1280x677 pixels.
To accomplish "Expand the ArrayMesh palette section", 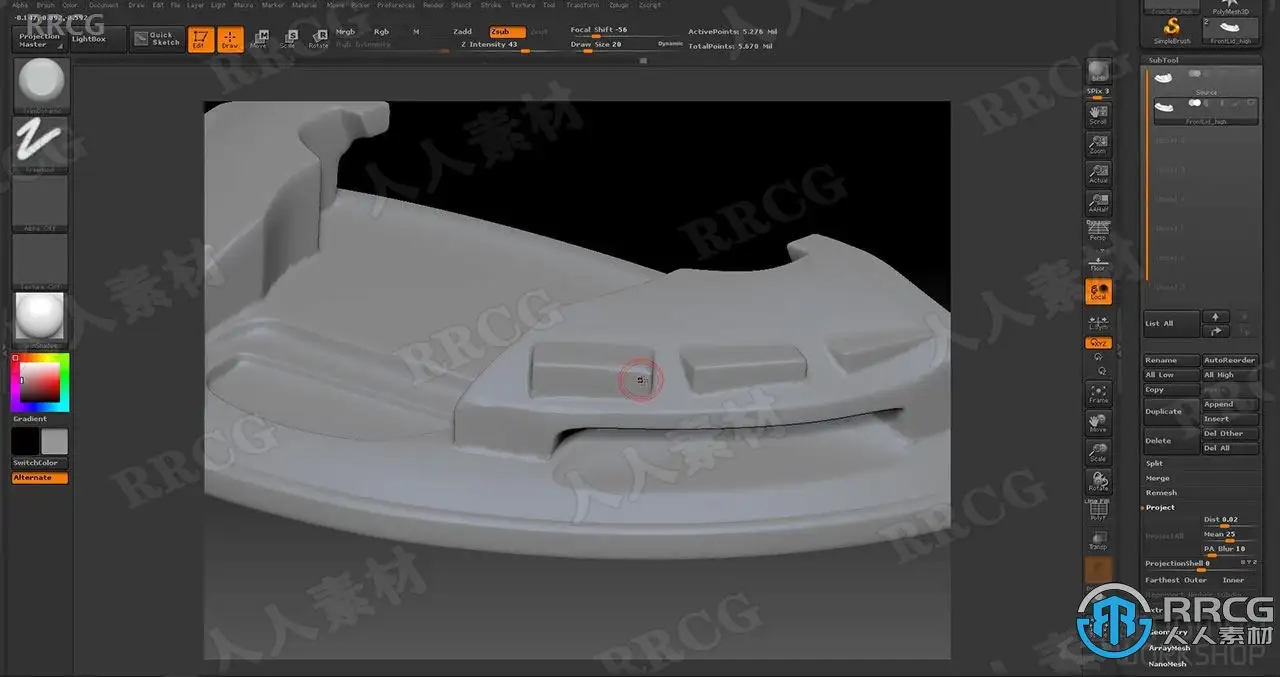I will (1169, 648).
